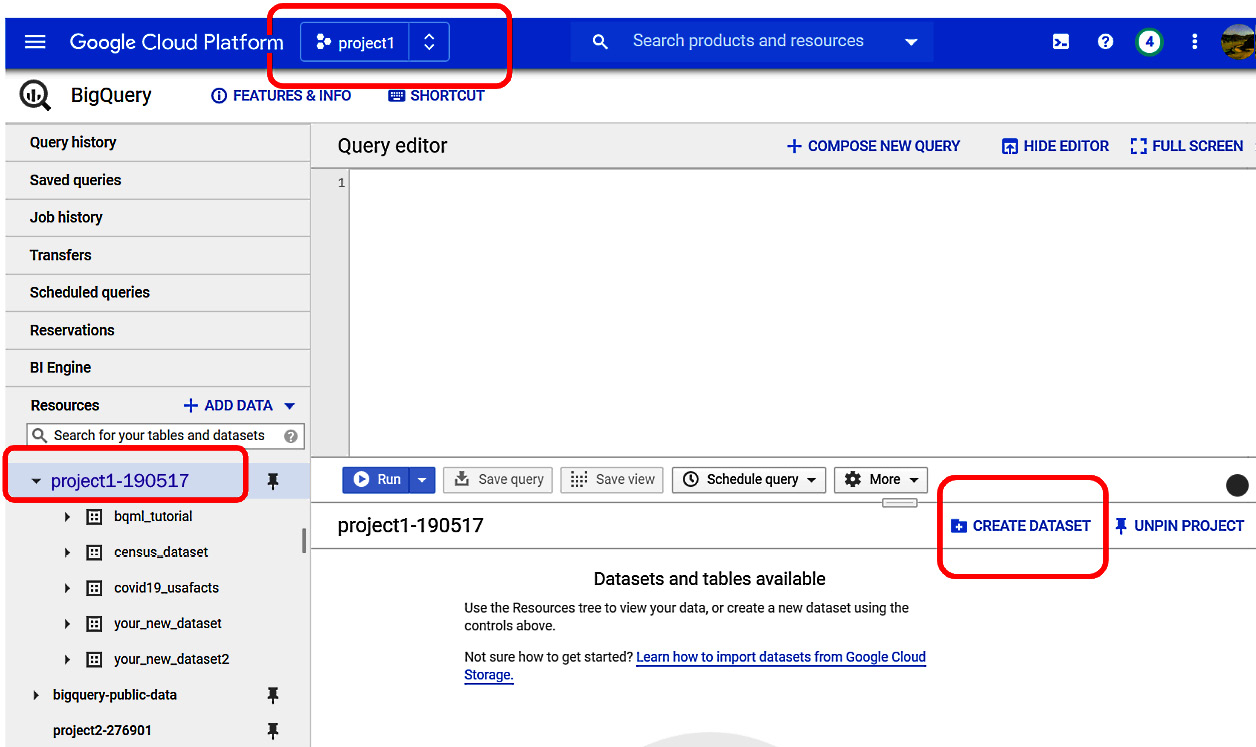Open the Schedule query dropdown

749,480
